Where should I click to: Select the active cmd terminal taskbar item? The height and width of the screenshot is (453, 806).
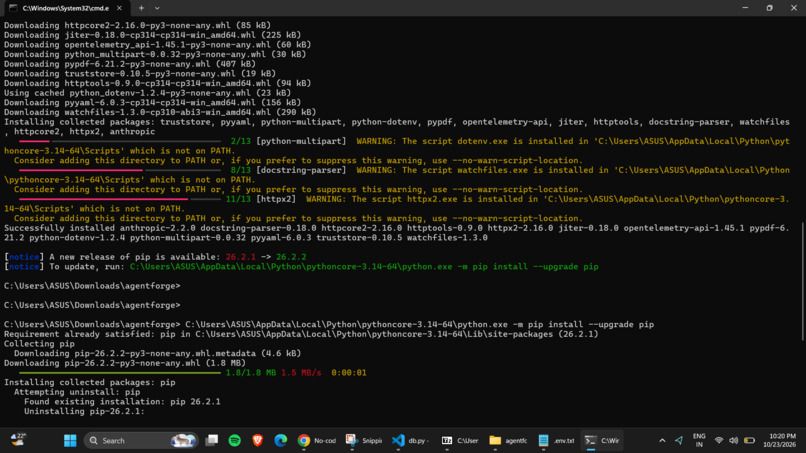point(602,440)
